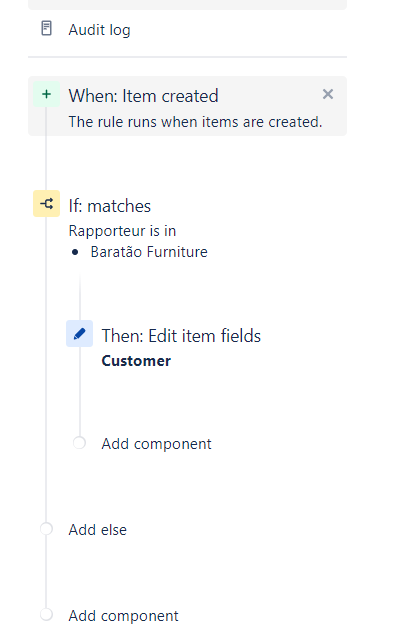The height and width of the screenshot is (642, 397).
Task: Select the yellow If condition branch icon
Action: pos(46,203)
